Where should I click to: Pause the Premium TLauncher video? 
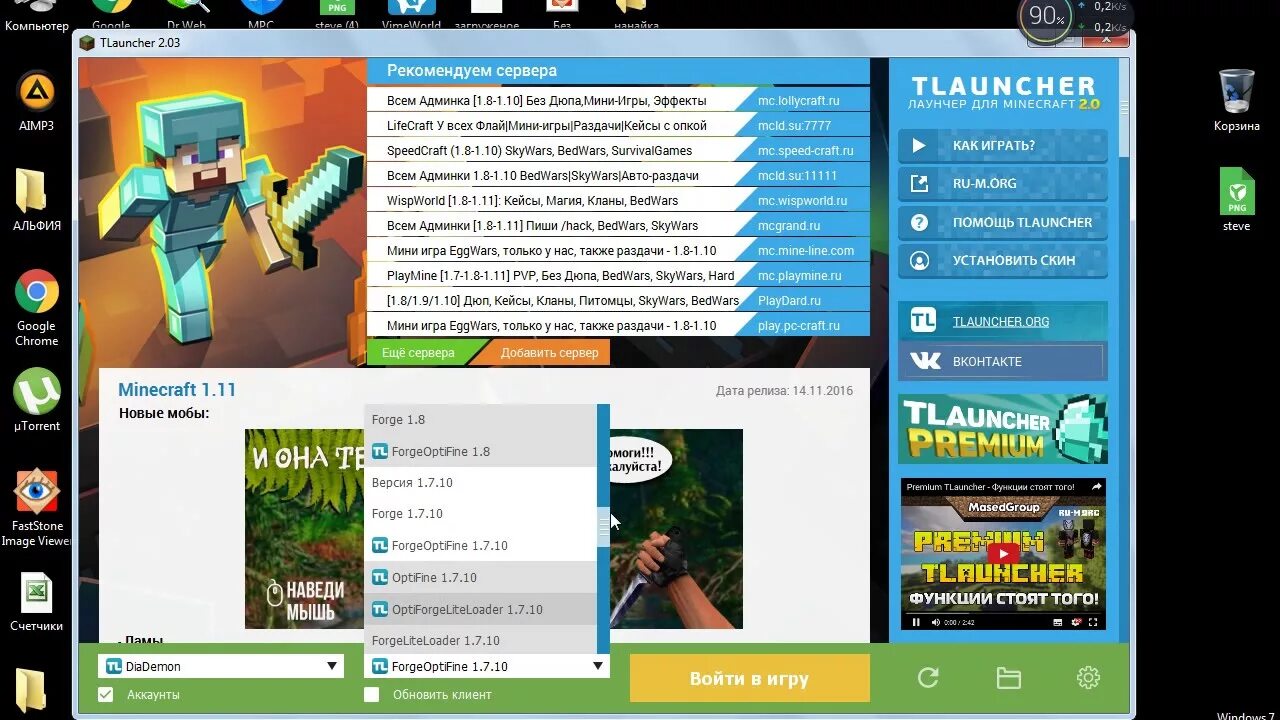point(916,622)
